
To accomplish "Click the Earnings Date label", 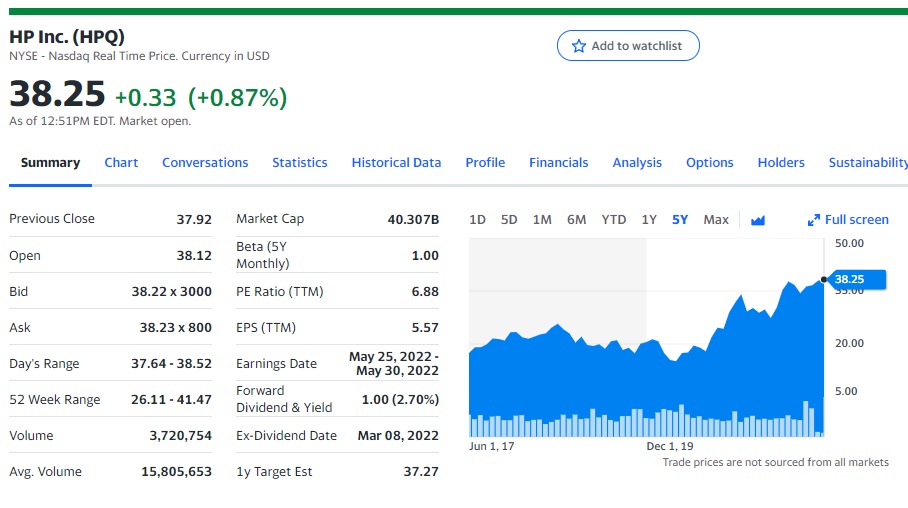I will point(276,364).
